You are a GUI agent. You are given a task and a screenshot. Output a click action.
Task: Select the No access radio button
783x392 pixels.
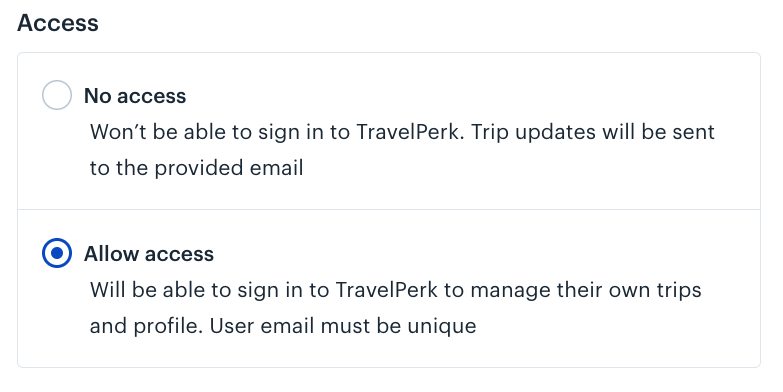pyautogui.click(x=57, y=95)
